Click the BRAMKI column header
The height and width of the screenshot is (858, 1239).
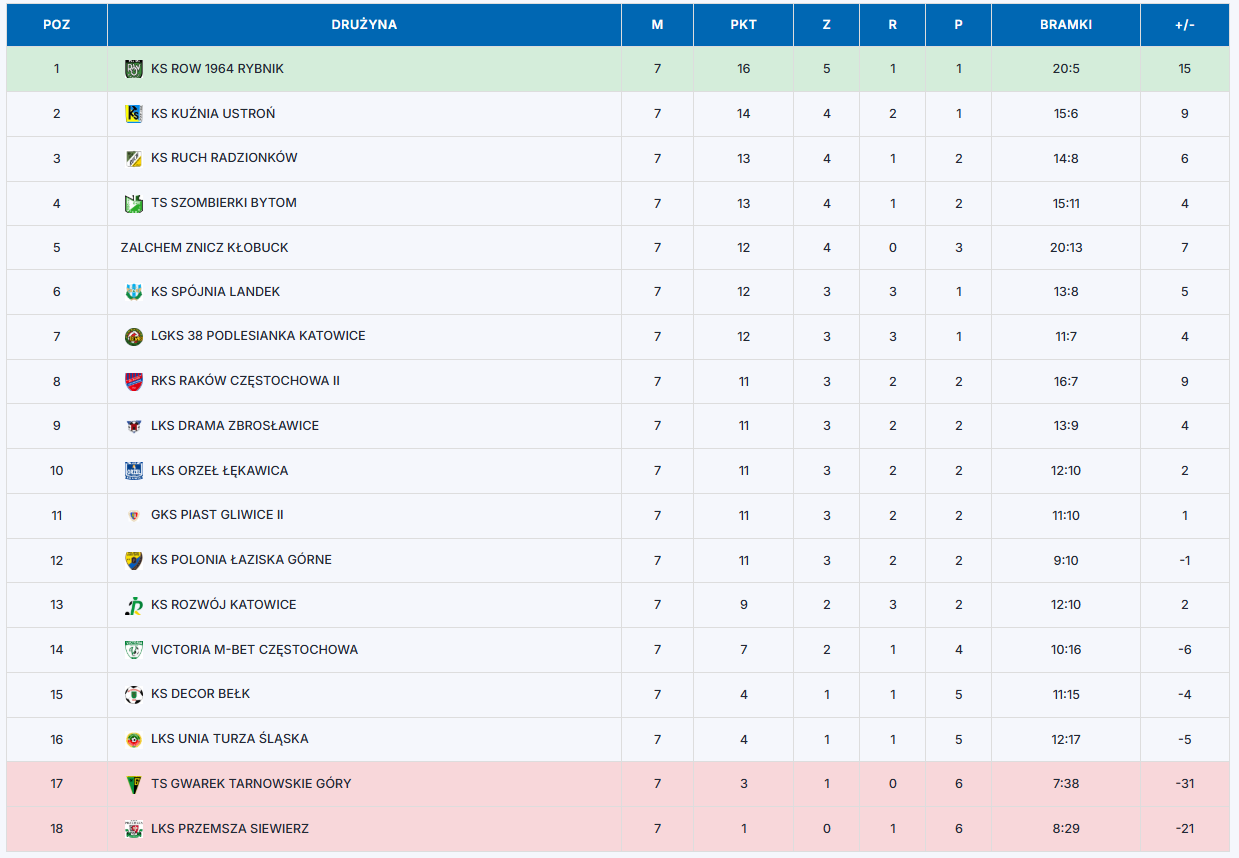pos(1065,25)
